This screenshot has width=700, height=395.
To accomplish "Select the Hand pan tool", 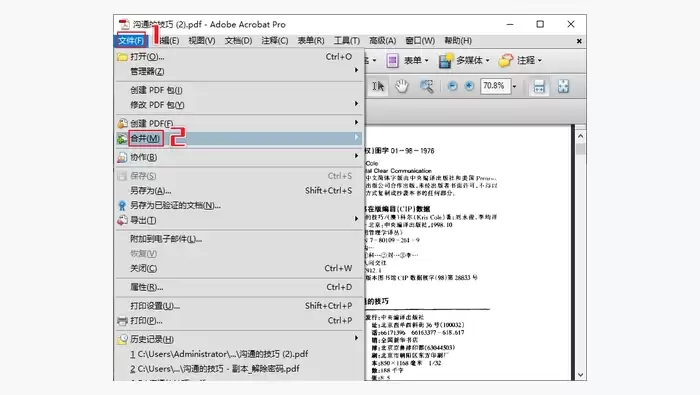I will (x=402, y=86).
